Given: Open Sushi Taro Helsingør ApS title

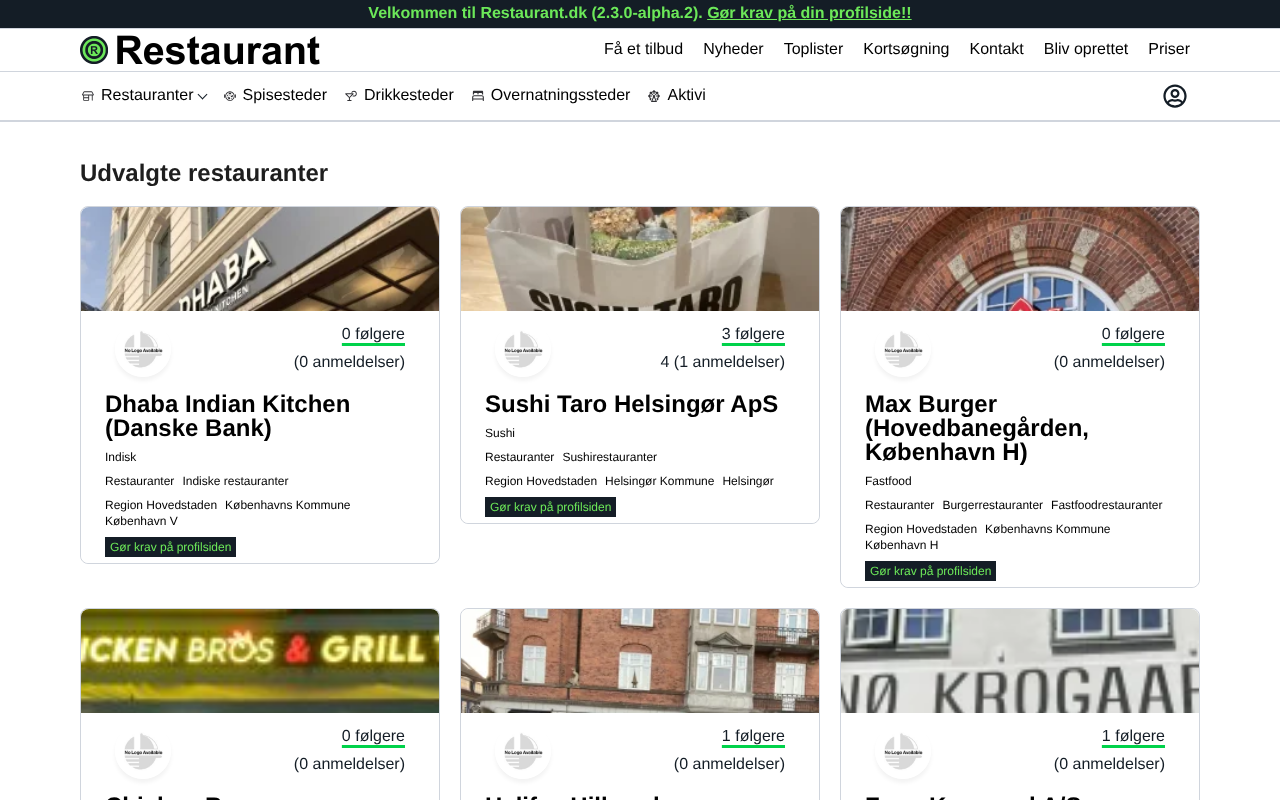Looking at the screenshot, I should point(631,404).
